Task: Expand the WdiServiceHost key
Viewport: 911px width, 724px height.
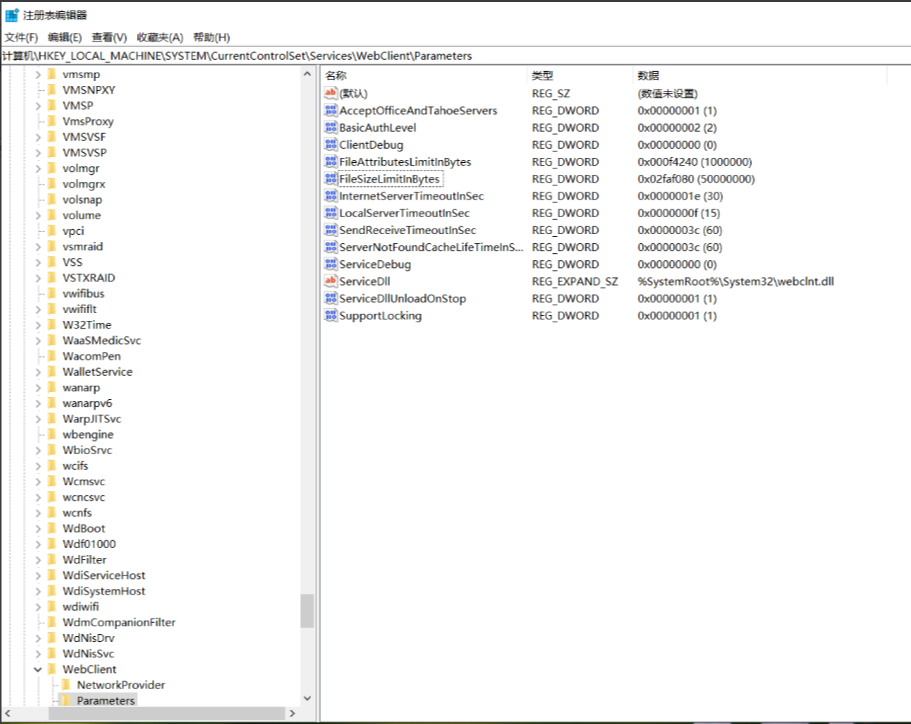Action: 38,575
